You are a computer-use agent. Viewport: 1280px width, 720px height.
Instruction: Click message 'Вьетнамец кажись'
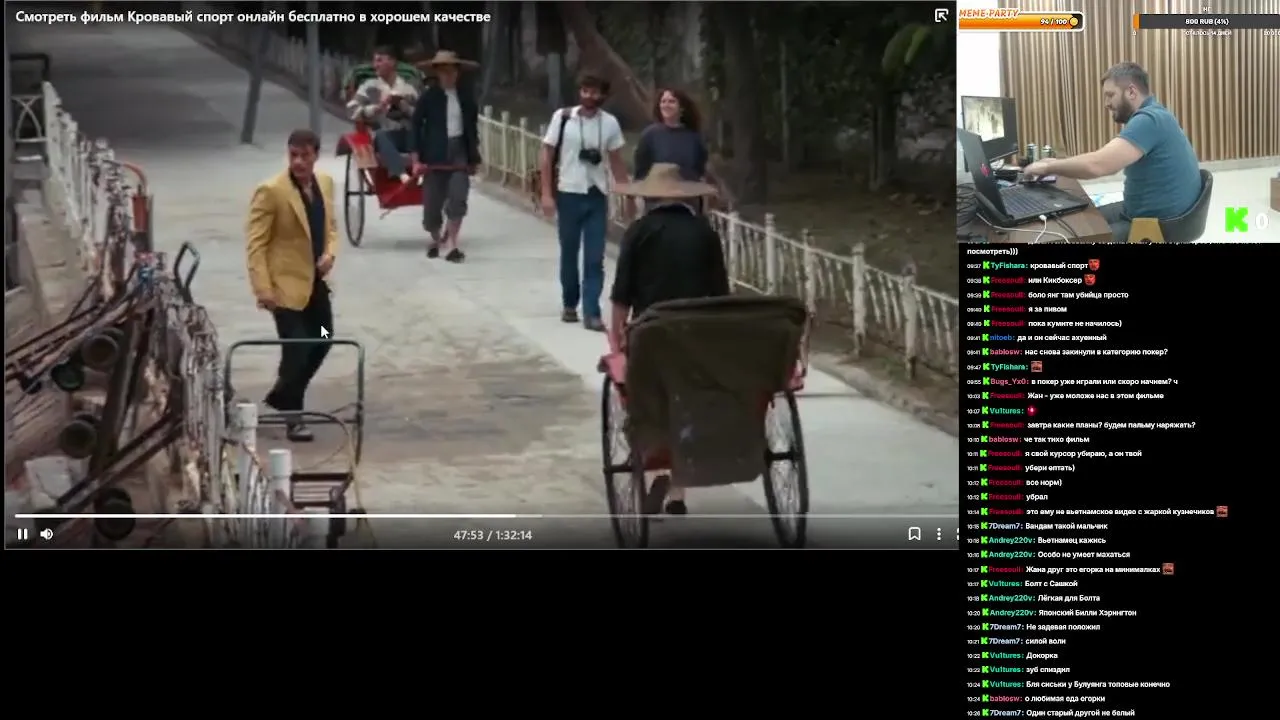pyautogui.click(x=1072, y=540)
